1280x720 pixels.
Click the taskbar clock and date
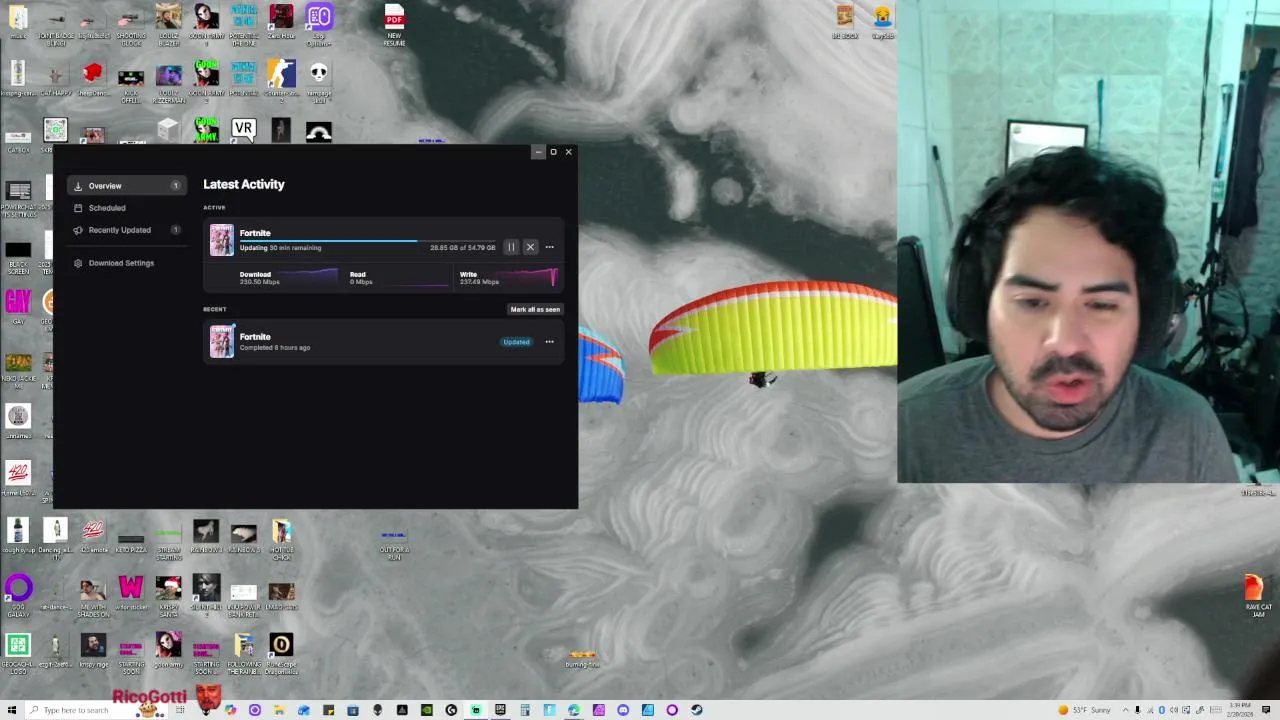click(1240, 710)
